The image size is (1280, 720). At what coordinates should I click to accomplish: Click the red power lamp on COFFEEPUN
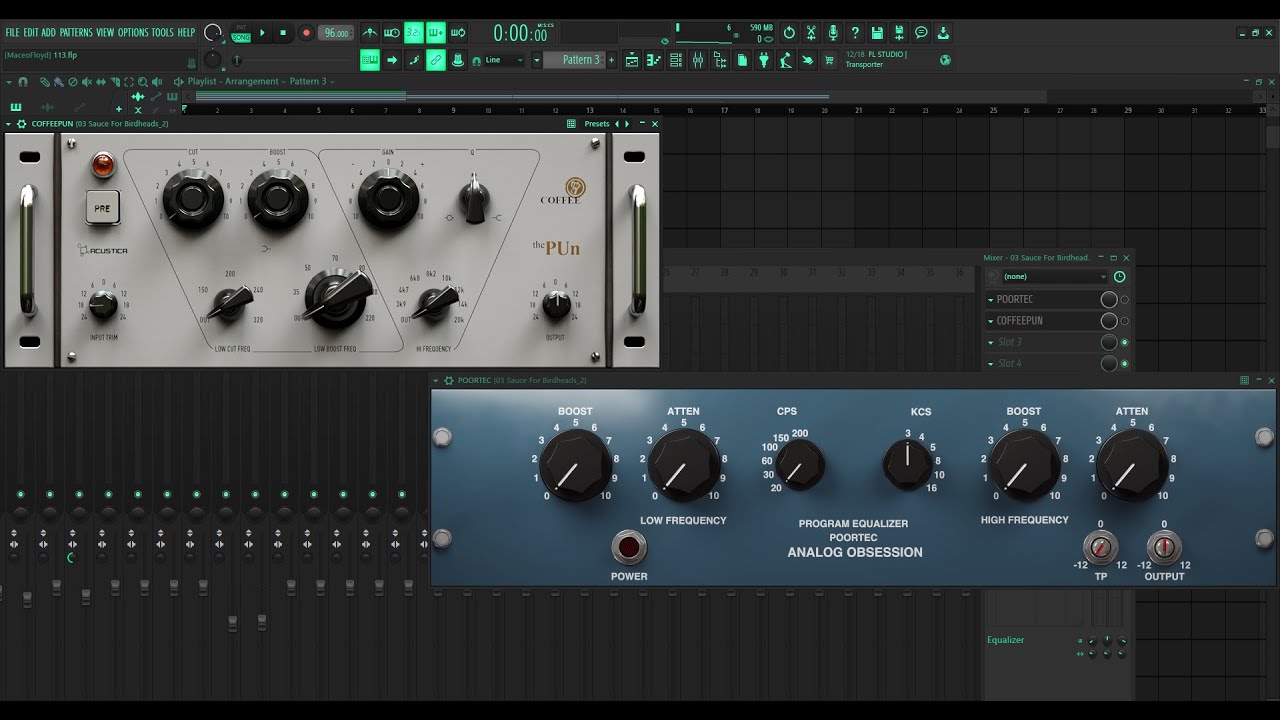pos(102,163)
